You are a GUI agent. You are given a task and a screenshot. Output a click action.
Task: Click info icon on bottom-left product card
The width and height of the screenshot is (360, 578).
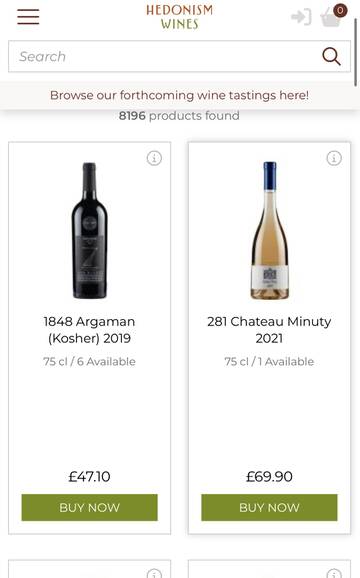[154, 573]
